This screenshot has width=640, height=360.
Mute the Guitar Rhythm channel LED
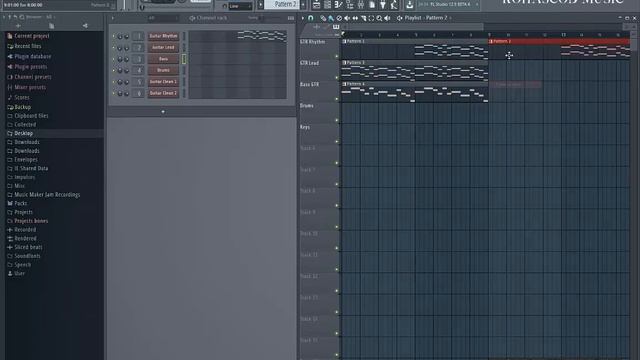point(113,36)
